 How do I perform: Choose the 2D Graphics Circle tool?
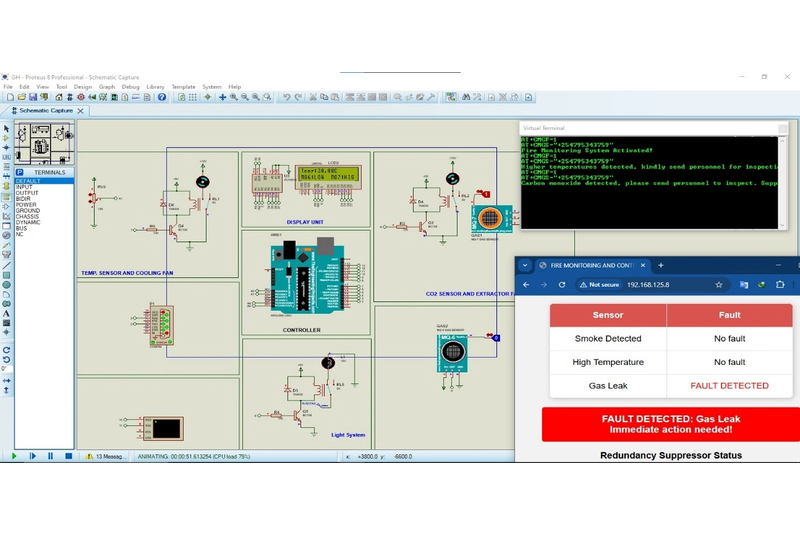[x=6, y=285]
